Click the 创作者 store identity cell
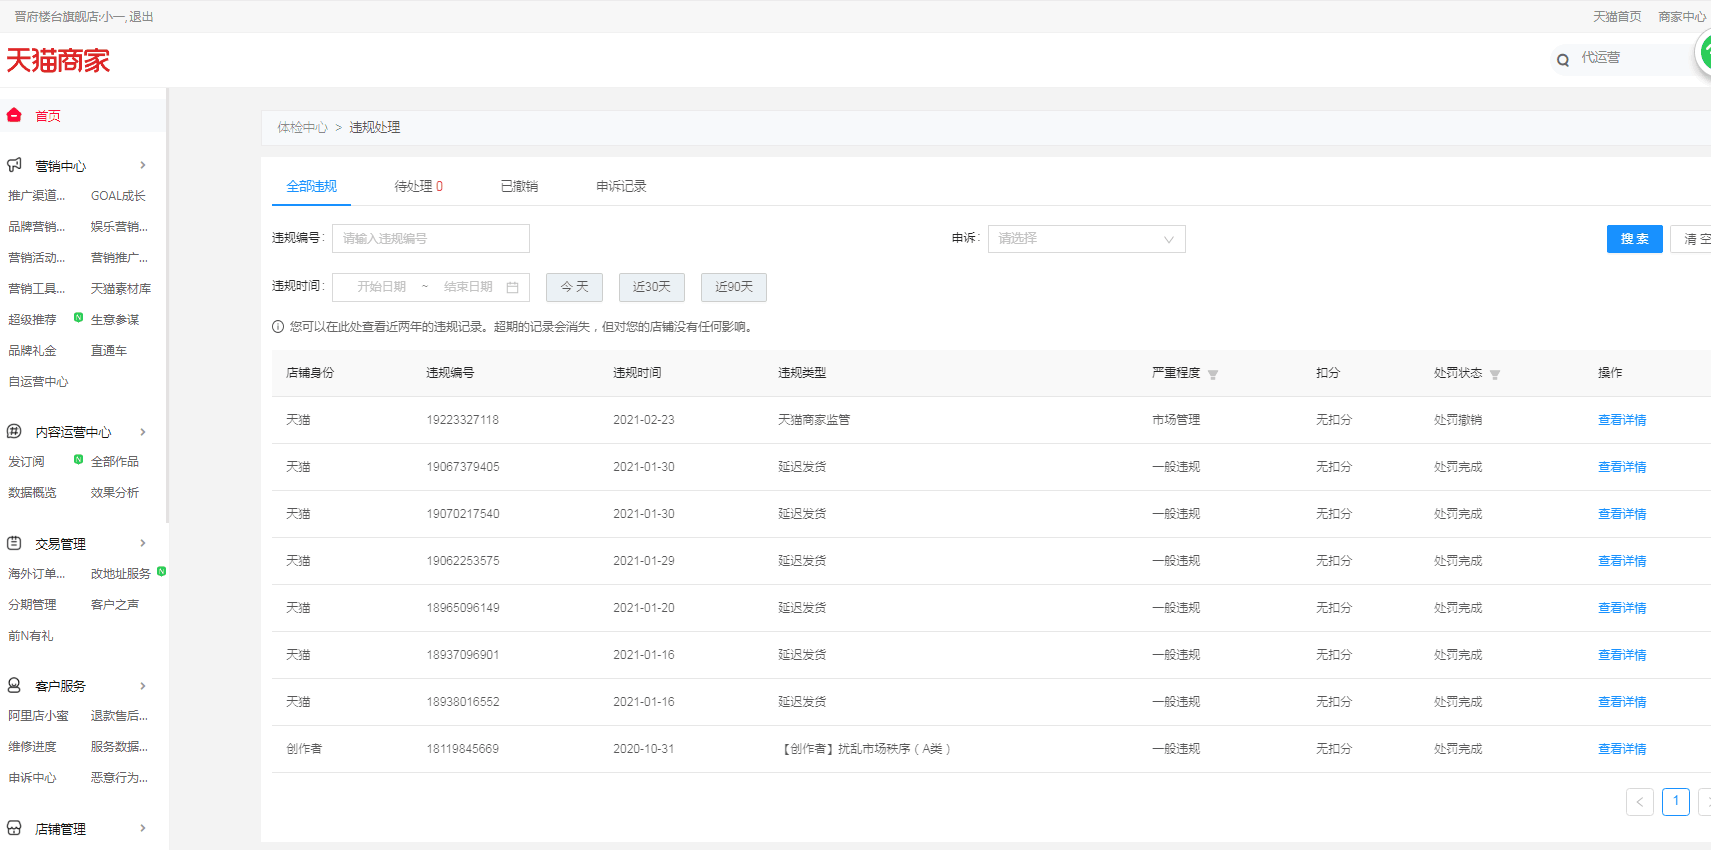The width and height of the screenshot is (1711, 850). 304,749
